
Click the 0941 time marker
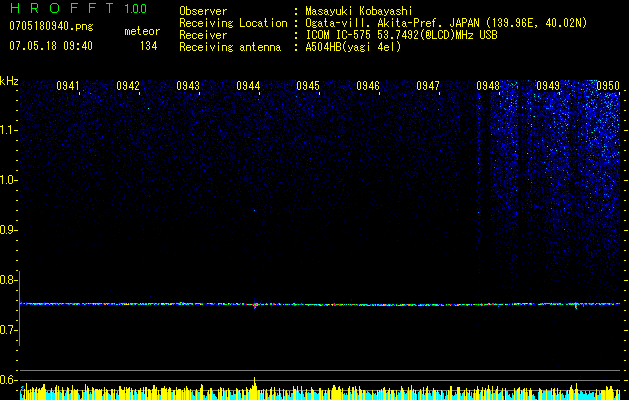coord(67,86)
